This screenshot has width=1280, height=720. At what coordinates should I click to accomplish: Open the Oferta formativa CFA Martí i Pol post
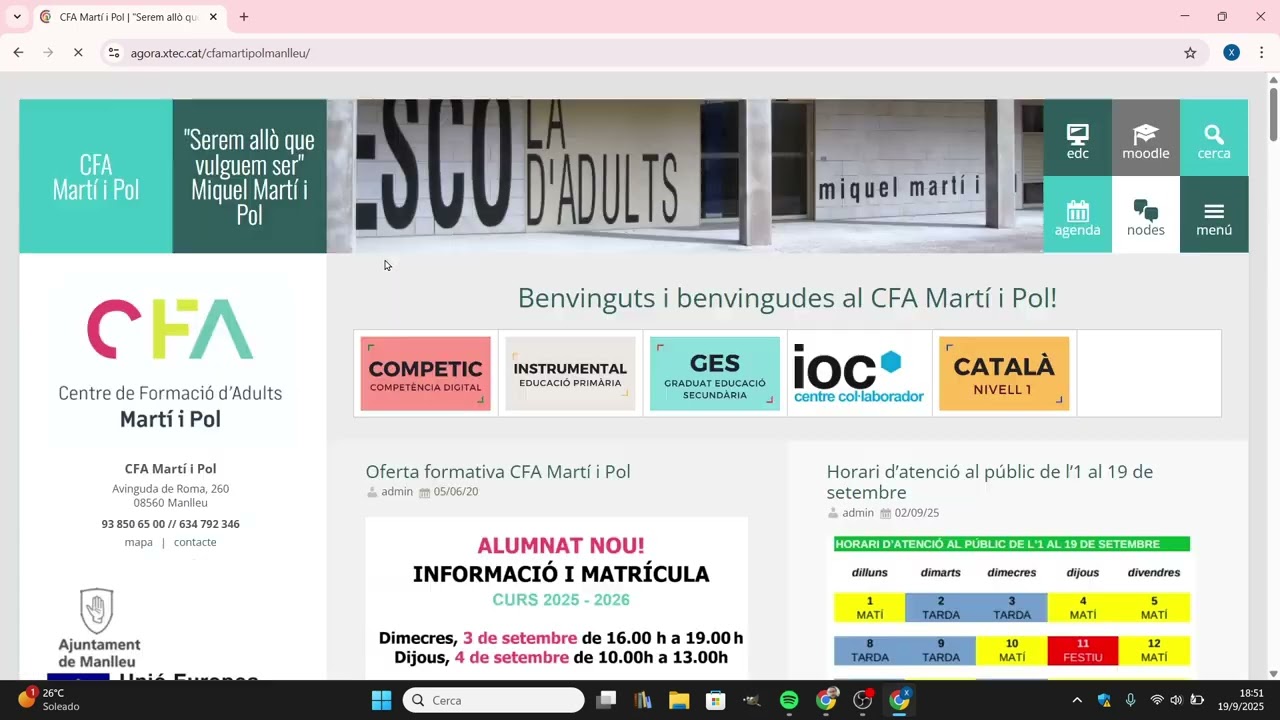pos(498,472)
